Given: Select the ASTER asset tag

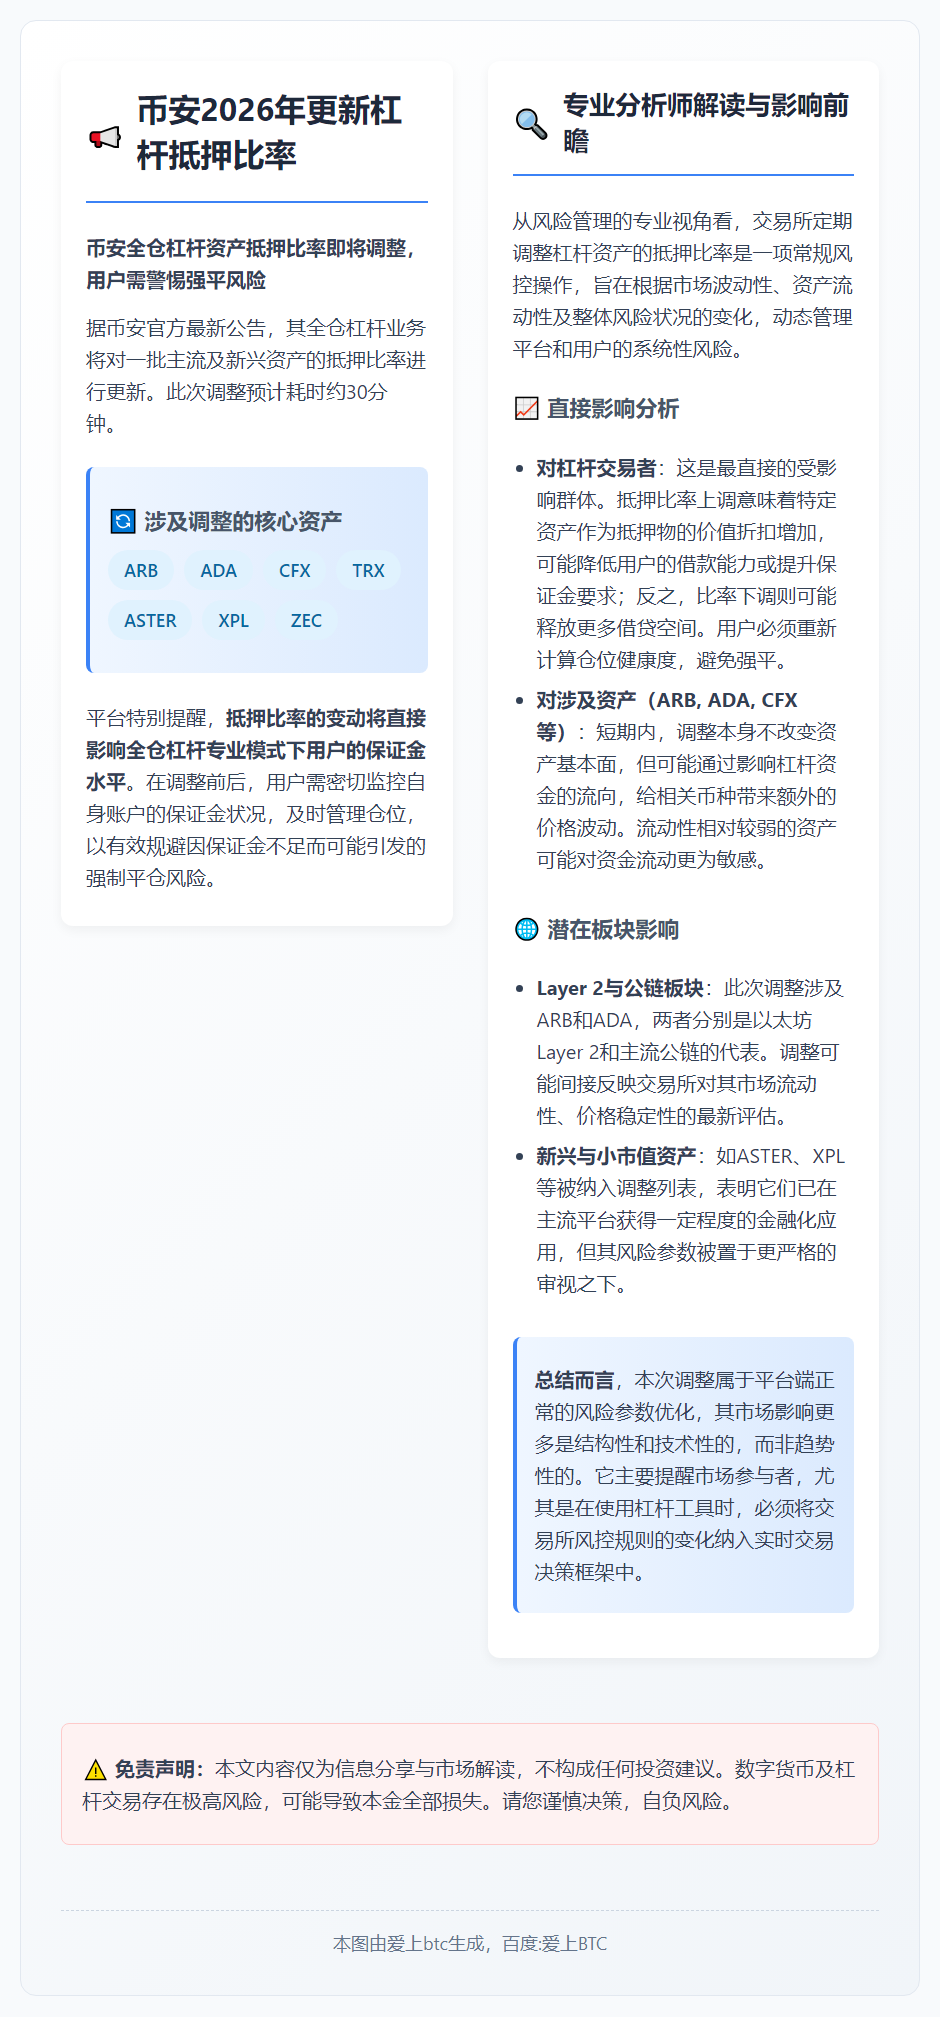Looking at the screenshot, I should (x=150, y=620).
